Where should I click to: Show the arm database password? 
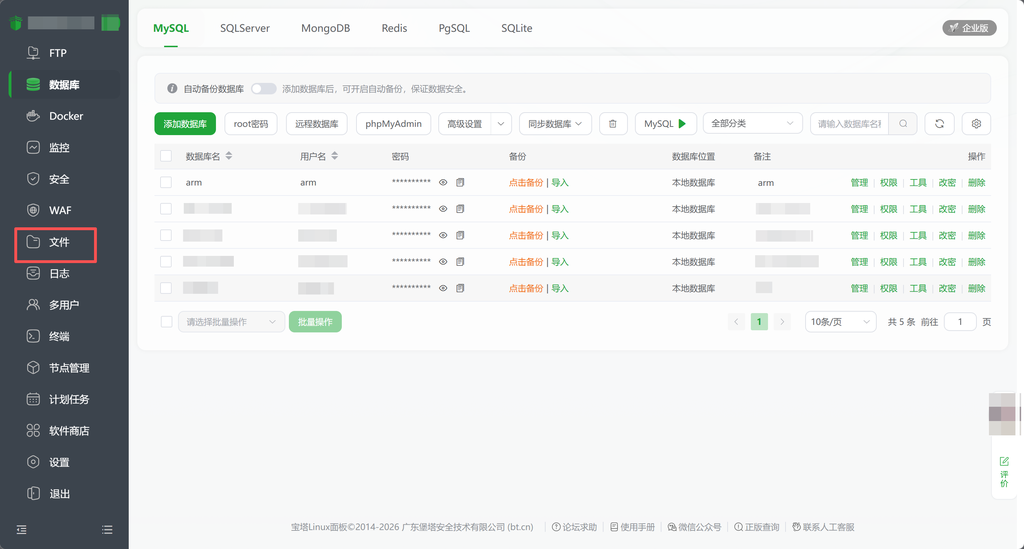click(443, 183)
